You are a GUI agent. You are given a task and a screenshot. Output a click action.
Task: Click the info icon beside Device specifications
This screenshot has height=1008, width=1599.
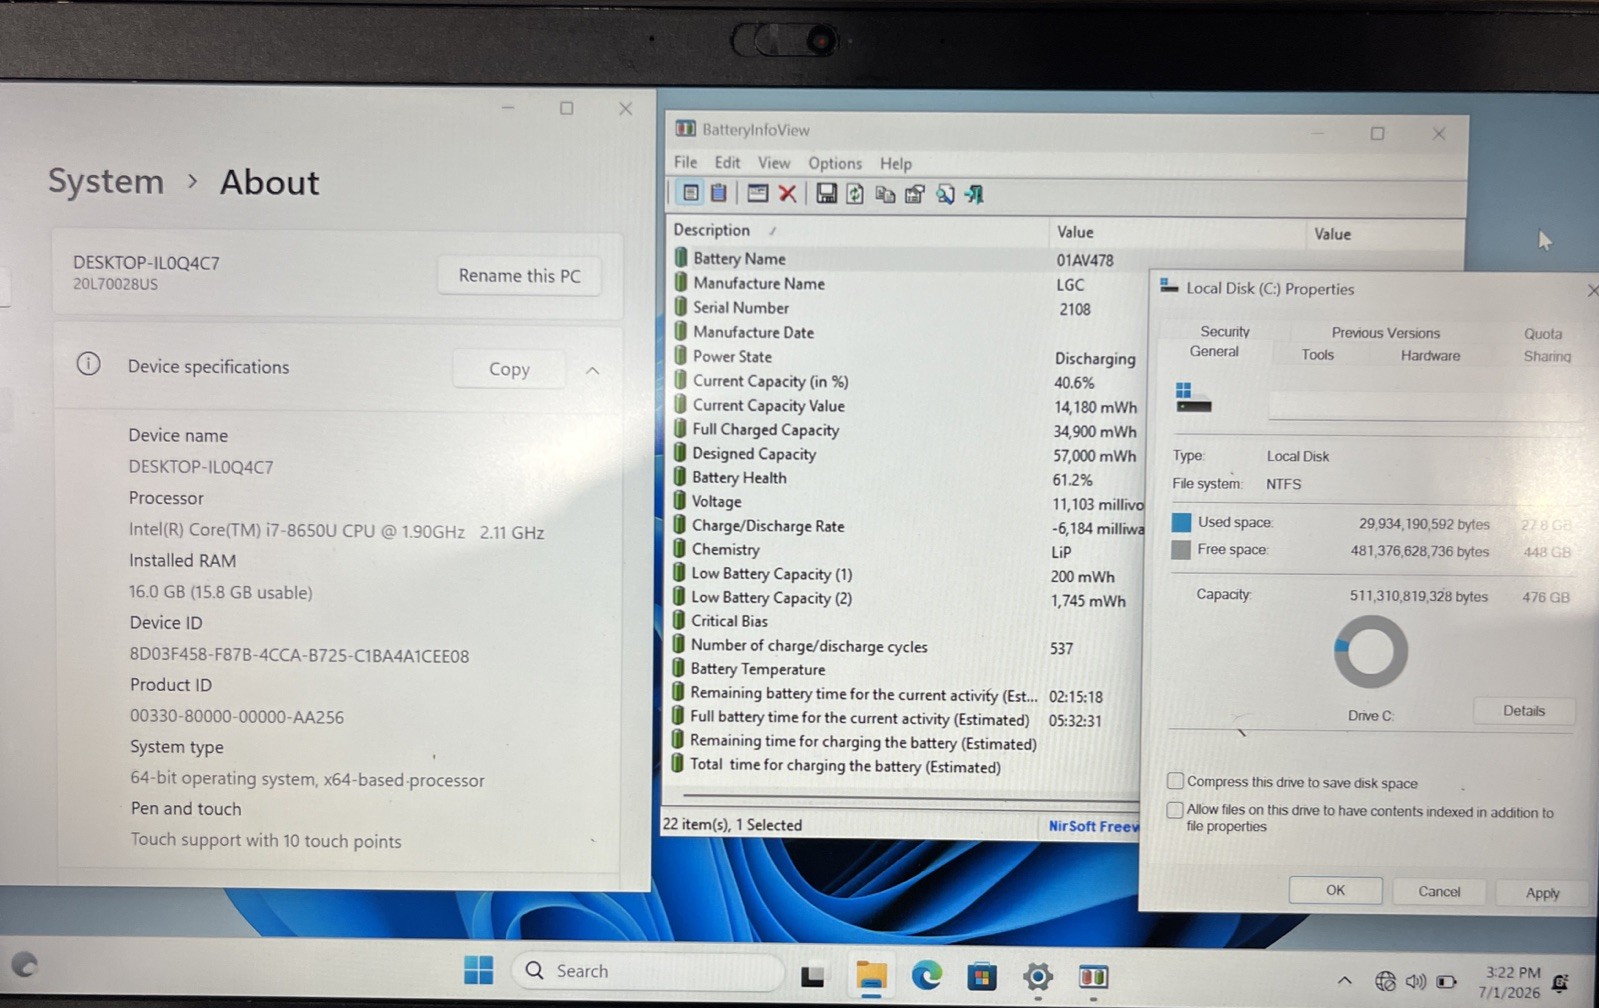pyautogui.click(x=88, y=364)
